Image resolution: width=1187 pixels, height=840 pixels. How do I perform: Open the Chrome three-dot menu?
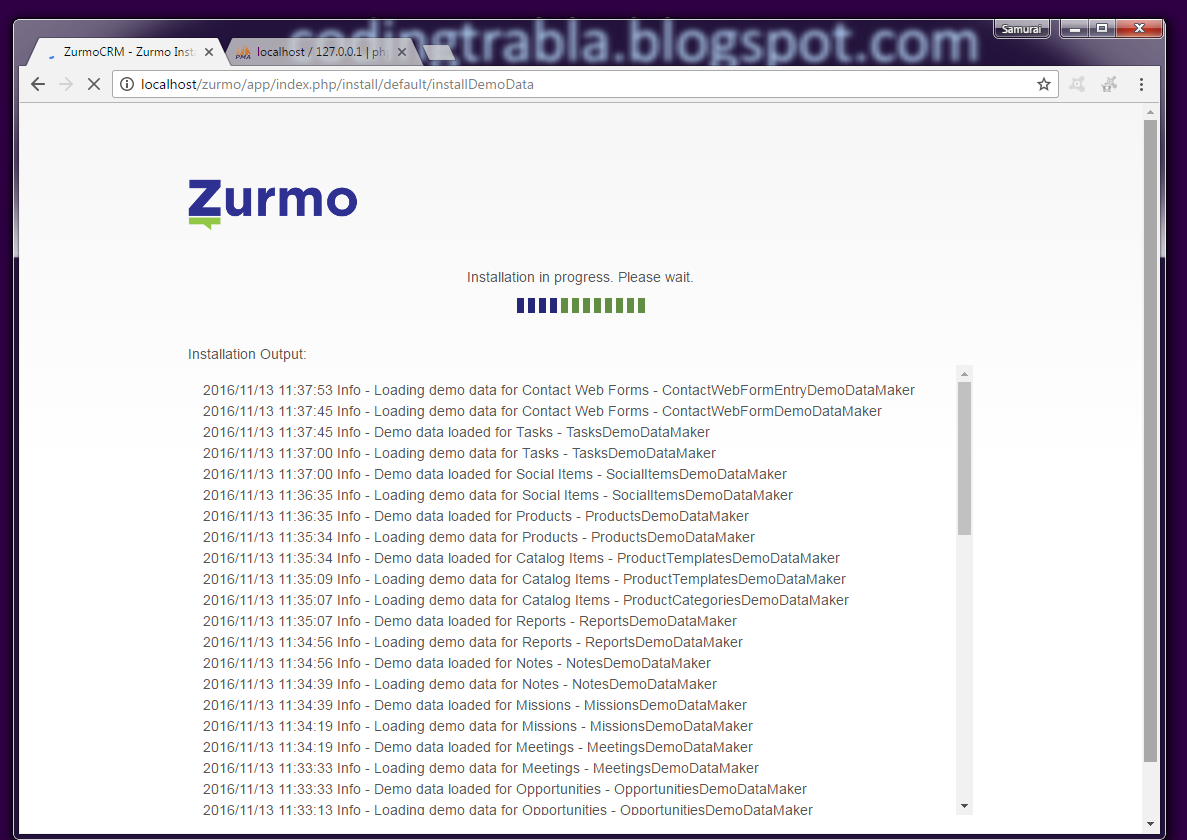pyautogui.click(x=1142, y=84)
